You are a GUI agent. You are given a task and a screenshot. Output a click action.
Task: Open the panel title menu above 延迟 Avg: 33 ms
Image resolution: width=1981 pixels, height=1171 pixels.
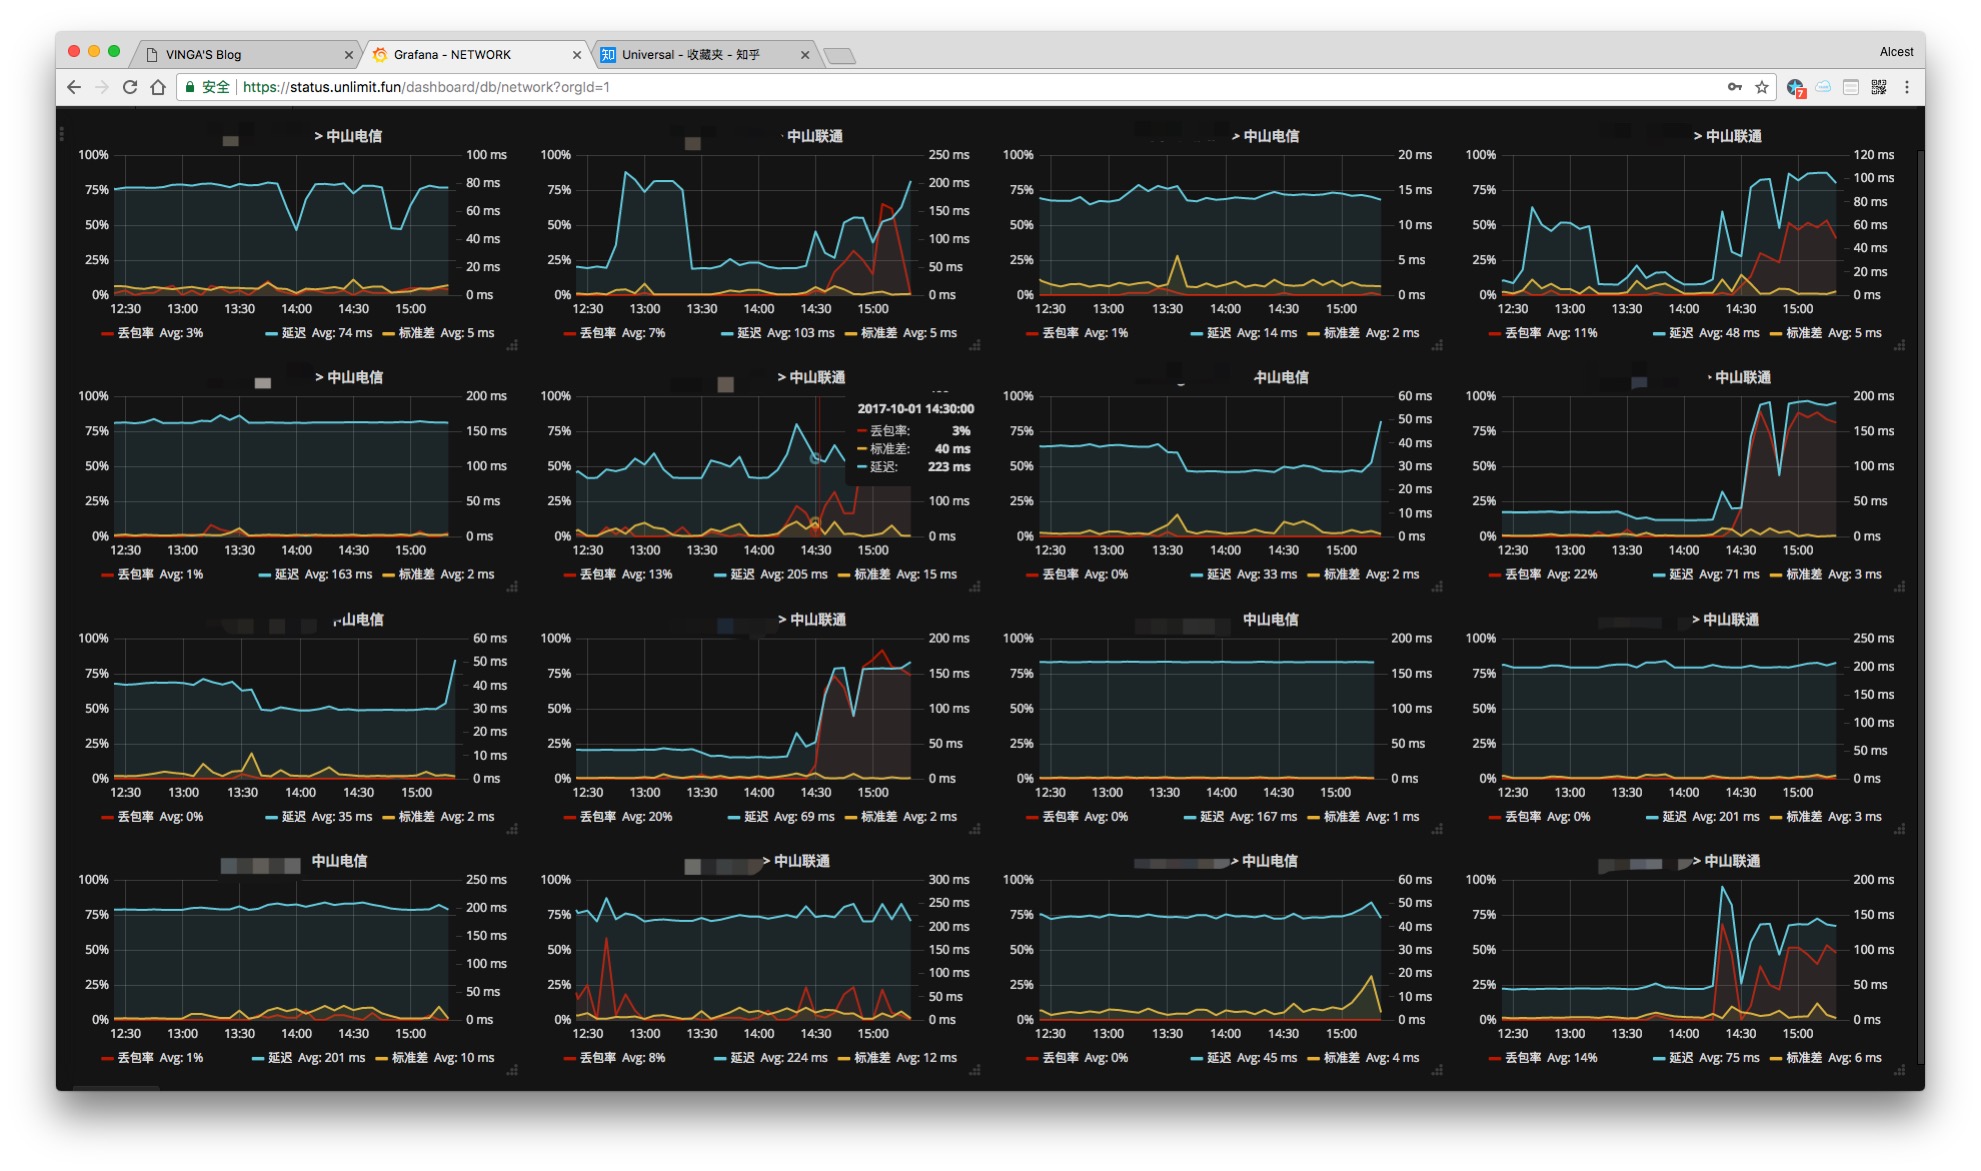pos(1281,377)
